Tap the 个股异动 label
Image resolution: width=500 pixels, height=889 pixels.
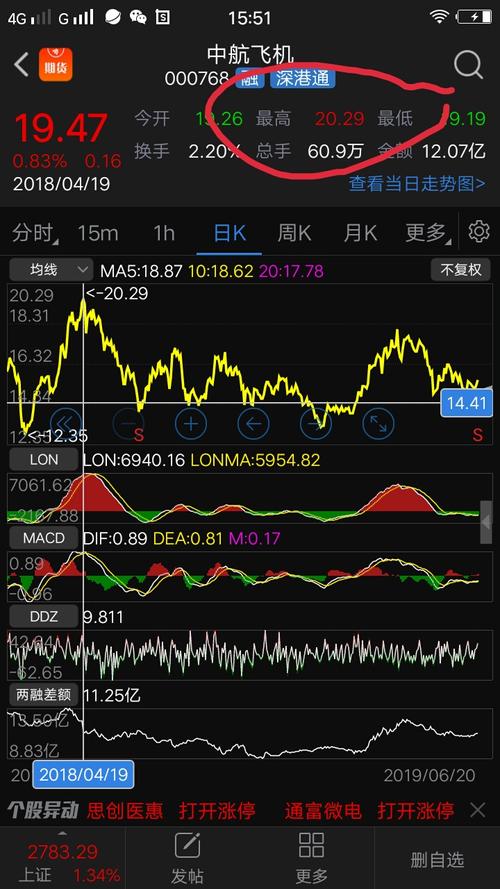(x=43, y=810)
